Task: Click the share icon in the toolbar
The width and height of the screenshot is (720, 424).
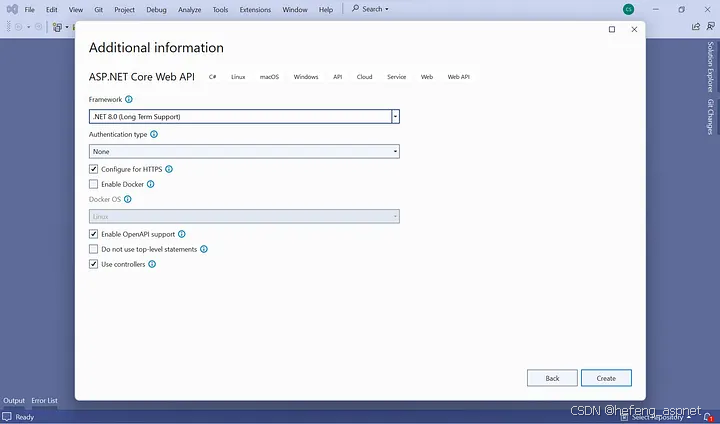Action: pyautogui.click(x=696, y=27)
